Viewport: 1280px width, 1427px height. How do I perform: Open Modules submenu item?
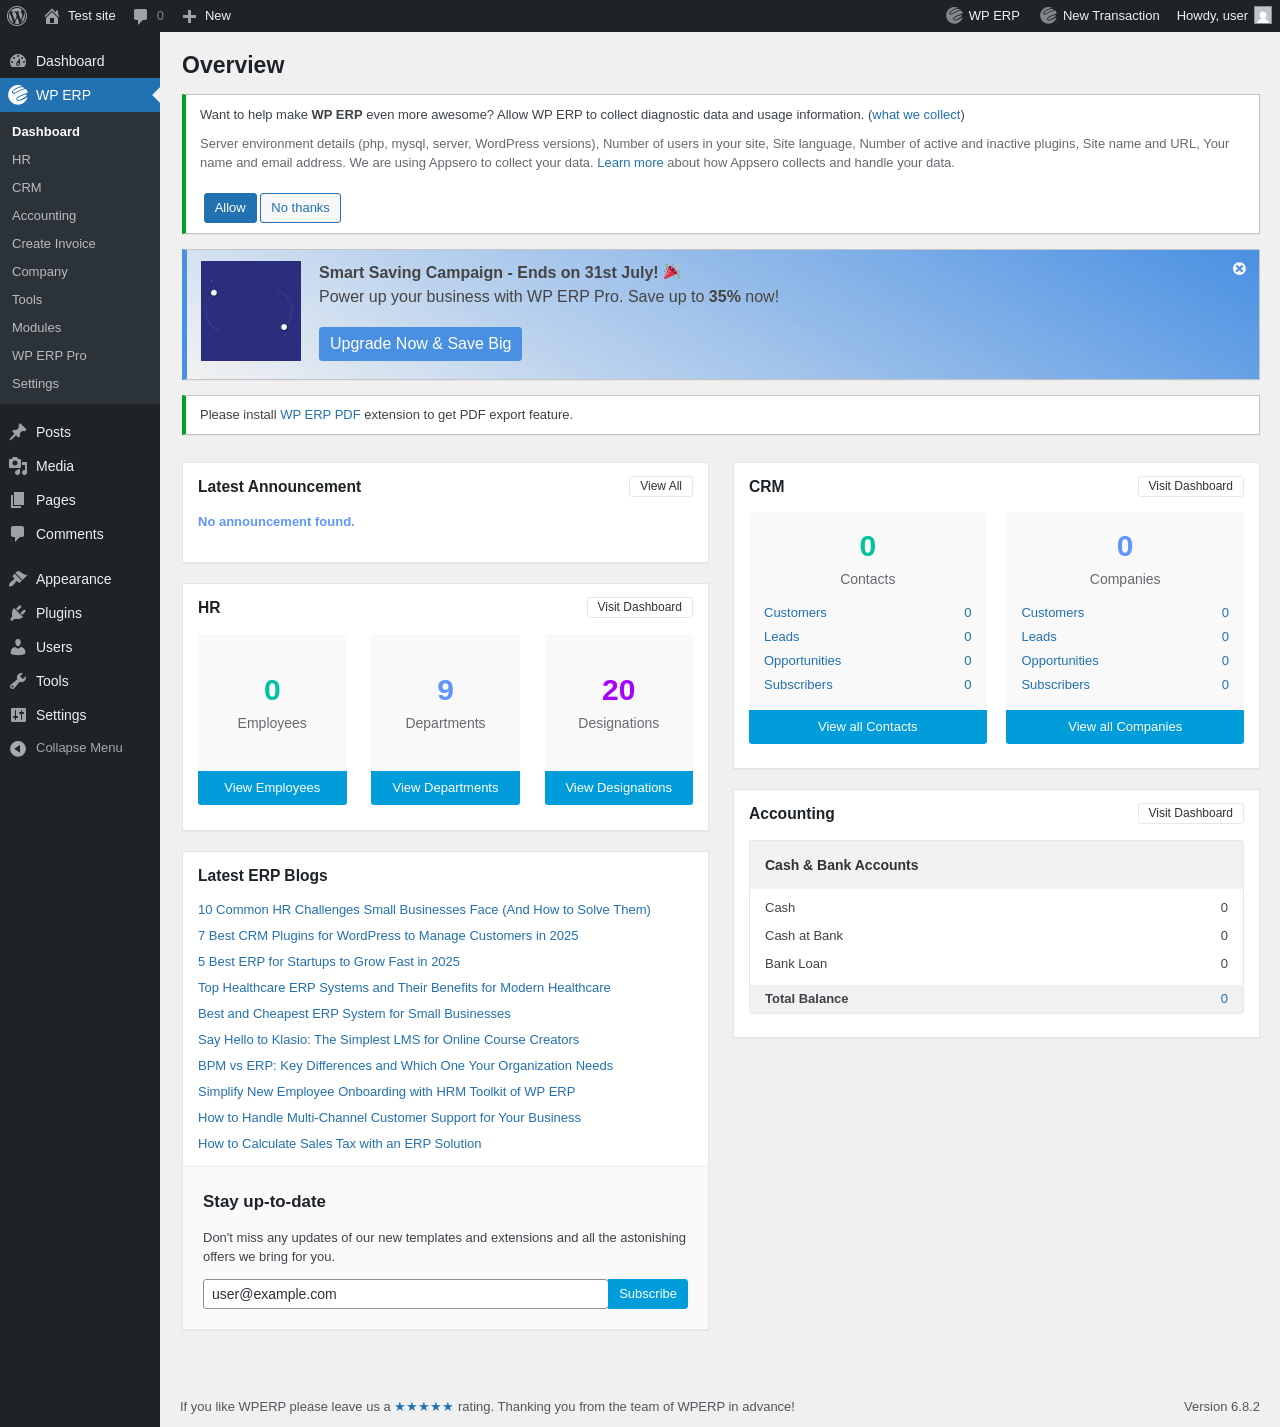pyautogui.click(x=36, y=328)
